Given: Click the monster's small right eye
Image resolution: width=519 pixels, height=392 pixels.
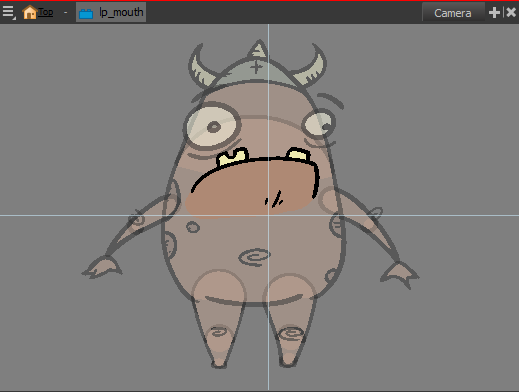Looking at the screenshot, I should click(319, 125).
